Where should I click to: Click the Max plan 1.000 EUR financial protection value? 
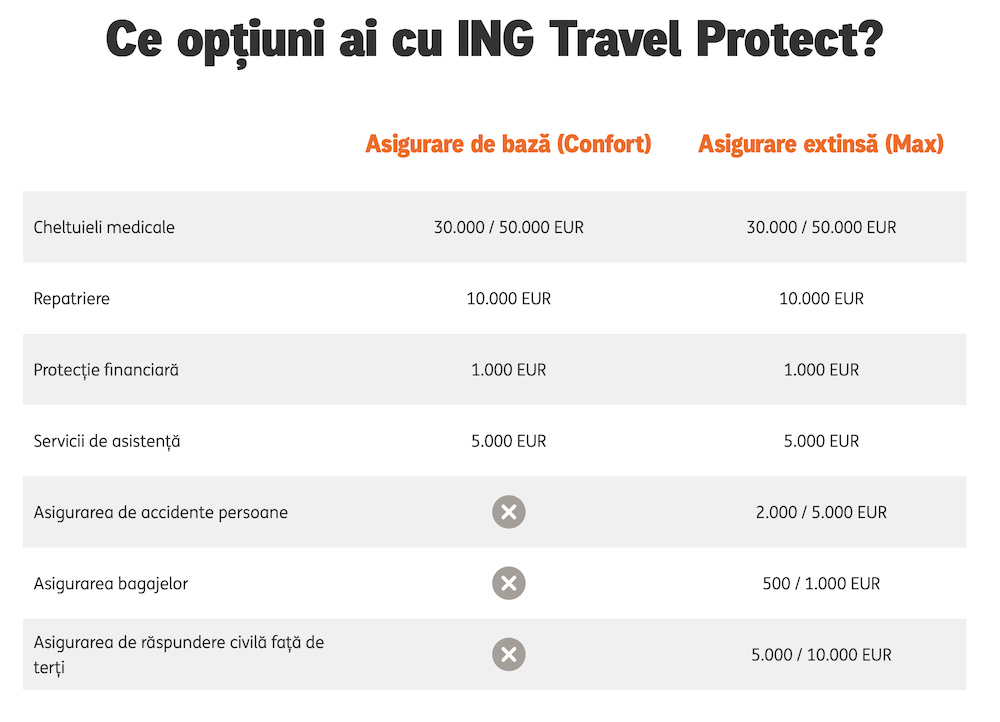821,370
